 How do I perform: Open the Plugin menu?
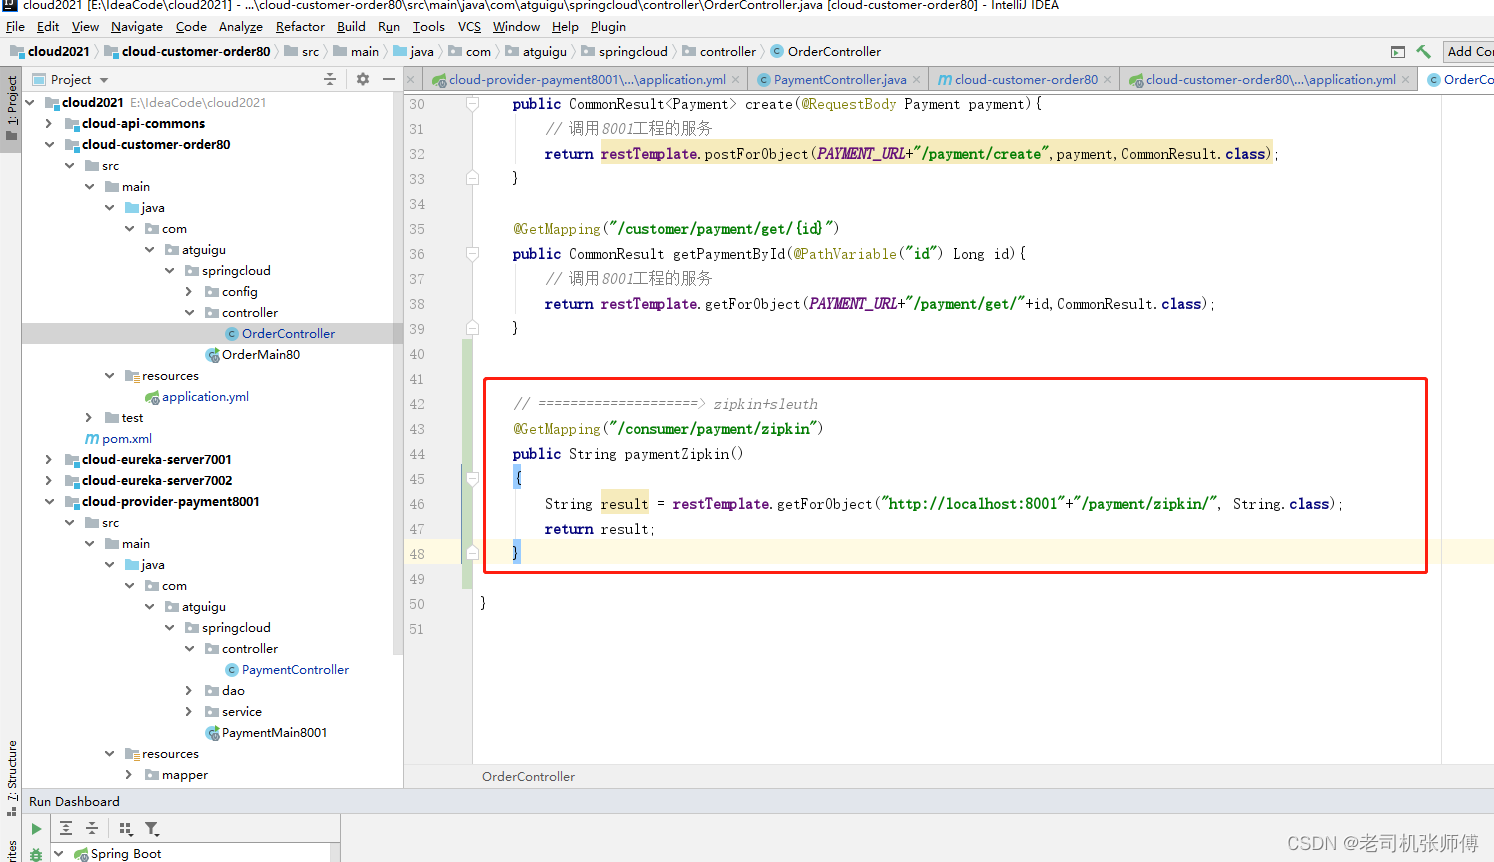click(x=608, y=27)
